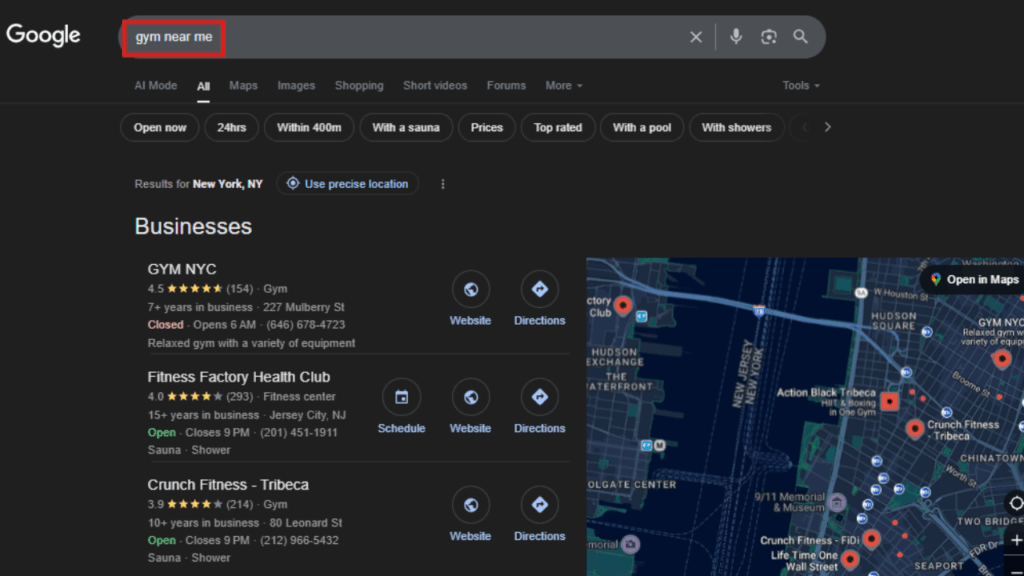
Task: Toggle the Open now filter chip
Action: pyautogui.click(x=160, y=127)
